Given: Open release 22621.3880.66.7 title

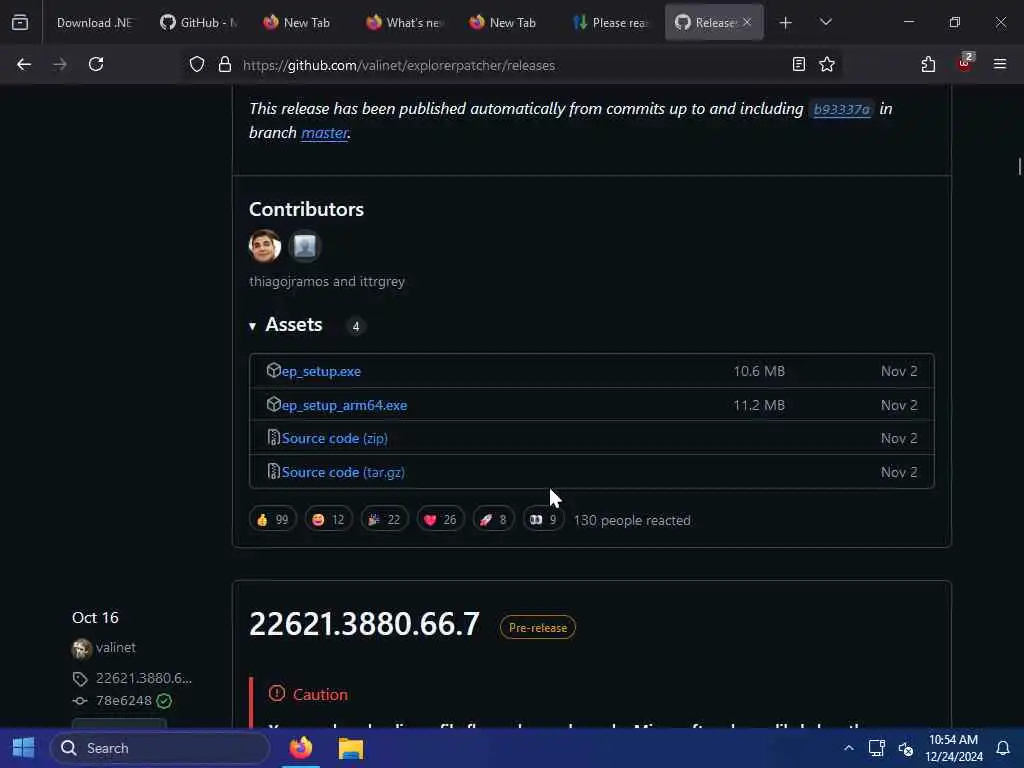Looking at the screenshot, I should [364, 624].
